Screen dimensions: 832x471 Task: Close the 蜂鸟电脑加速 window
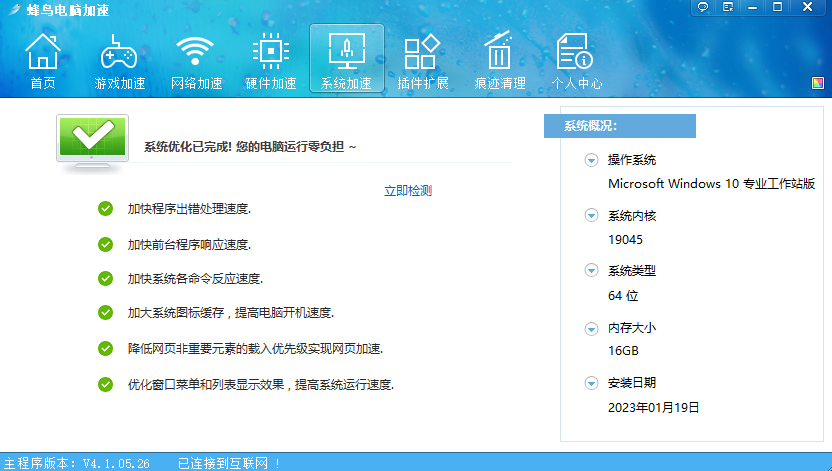(808, 7)
